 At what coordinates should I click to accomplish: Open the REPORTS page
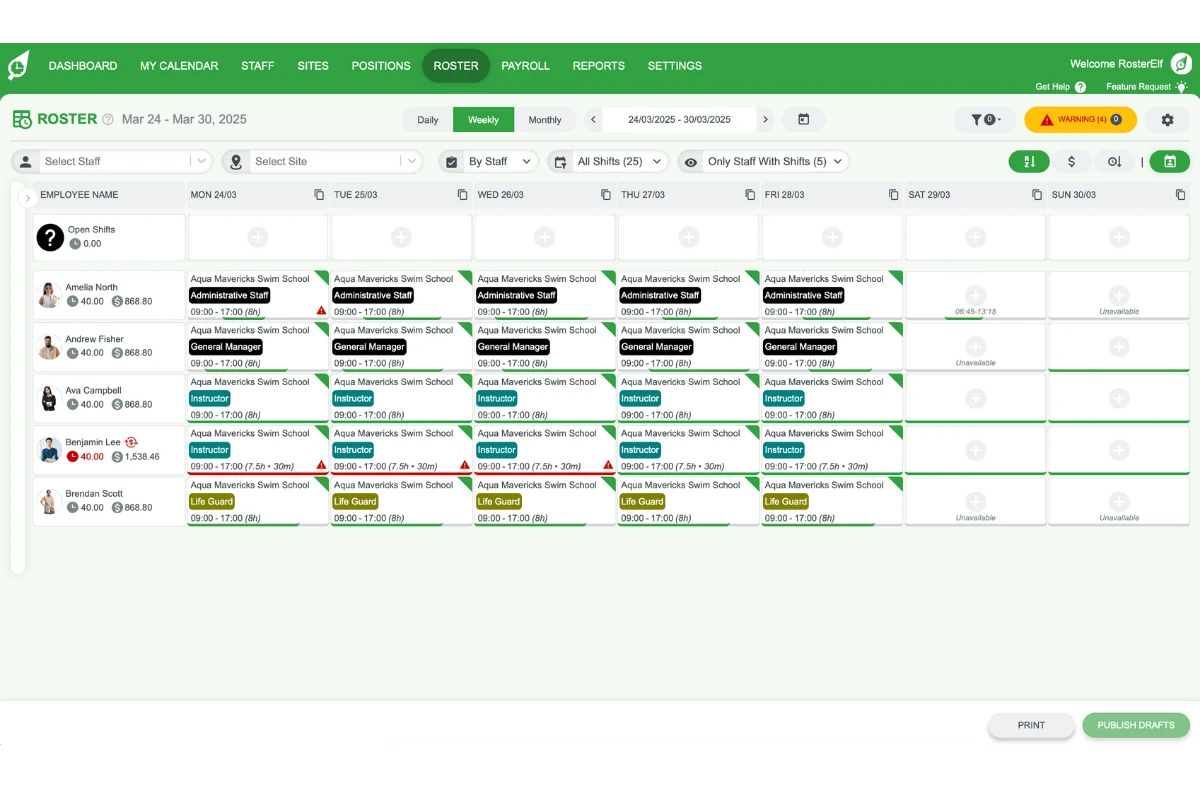click(599, 66)
